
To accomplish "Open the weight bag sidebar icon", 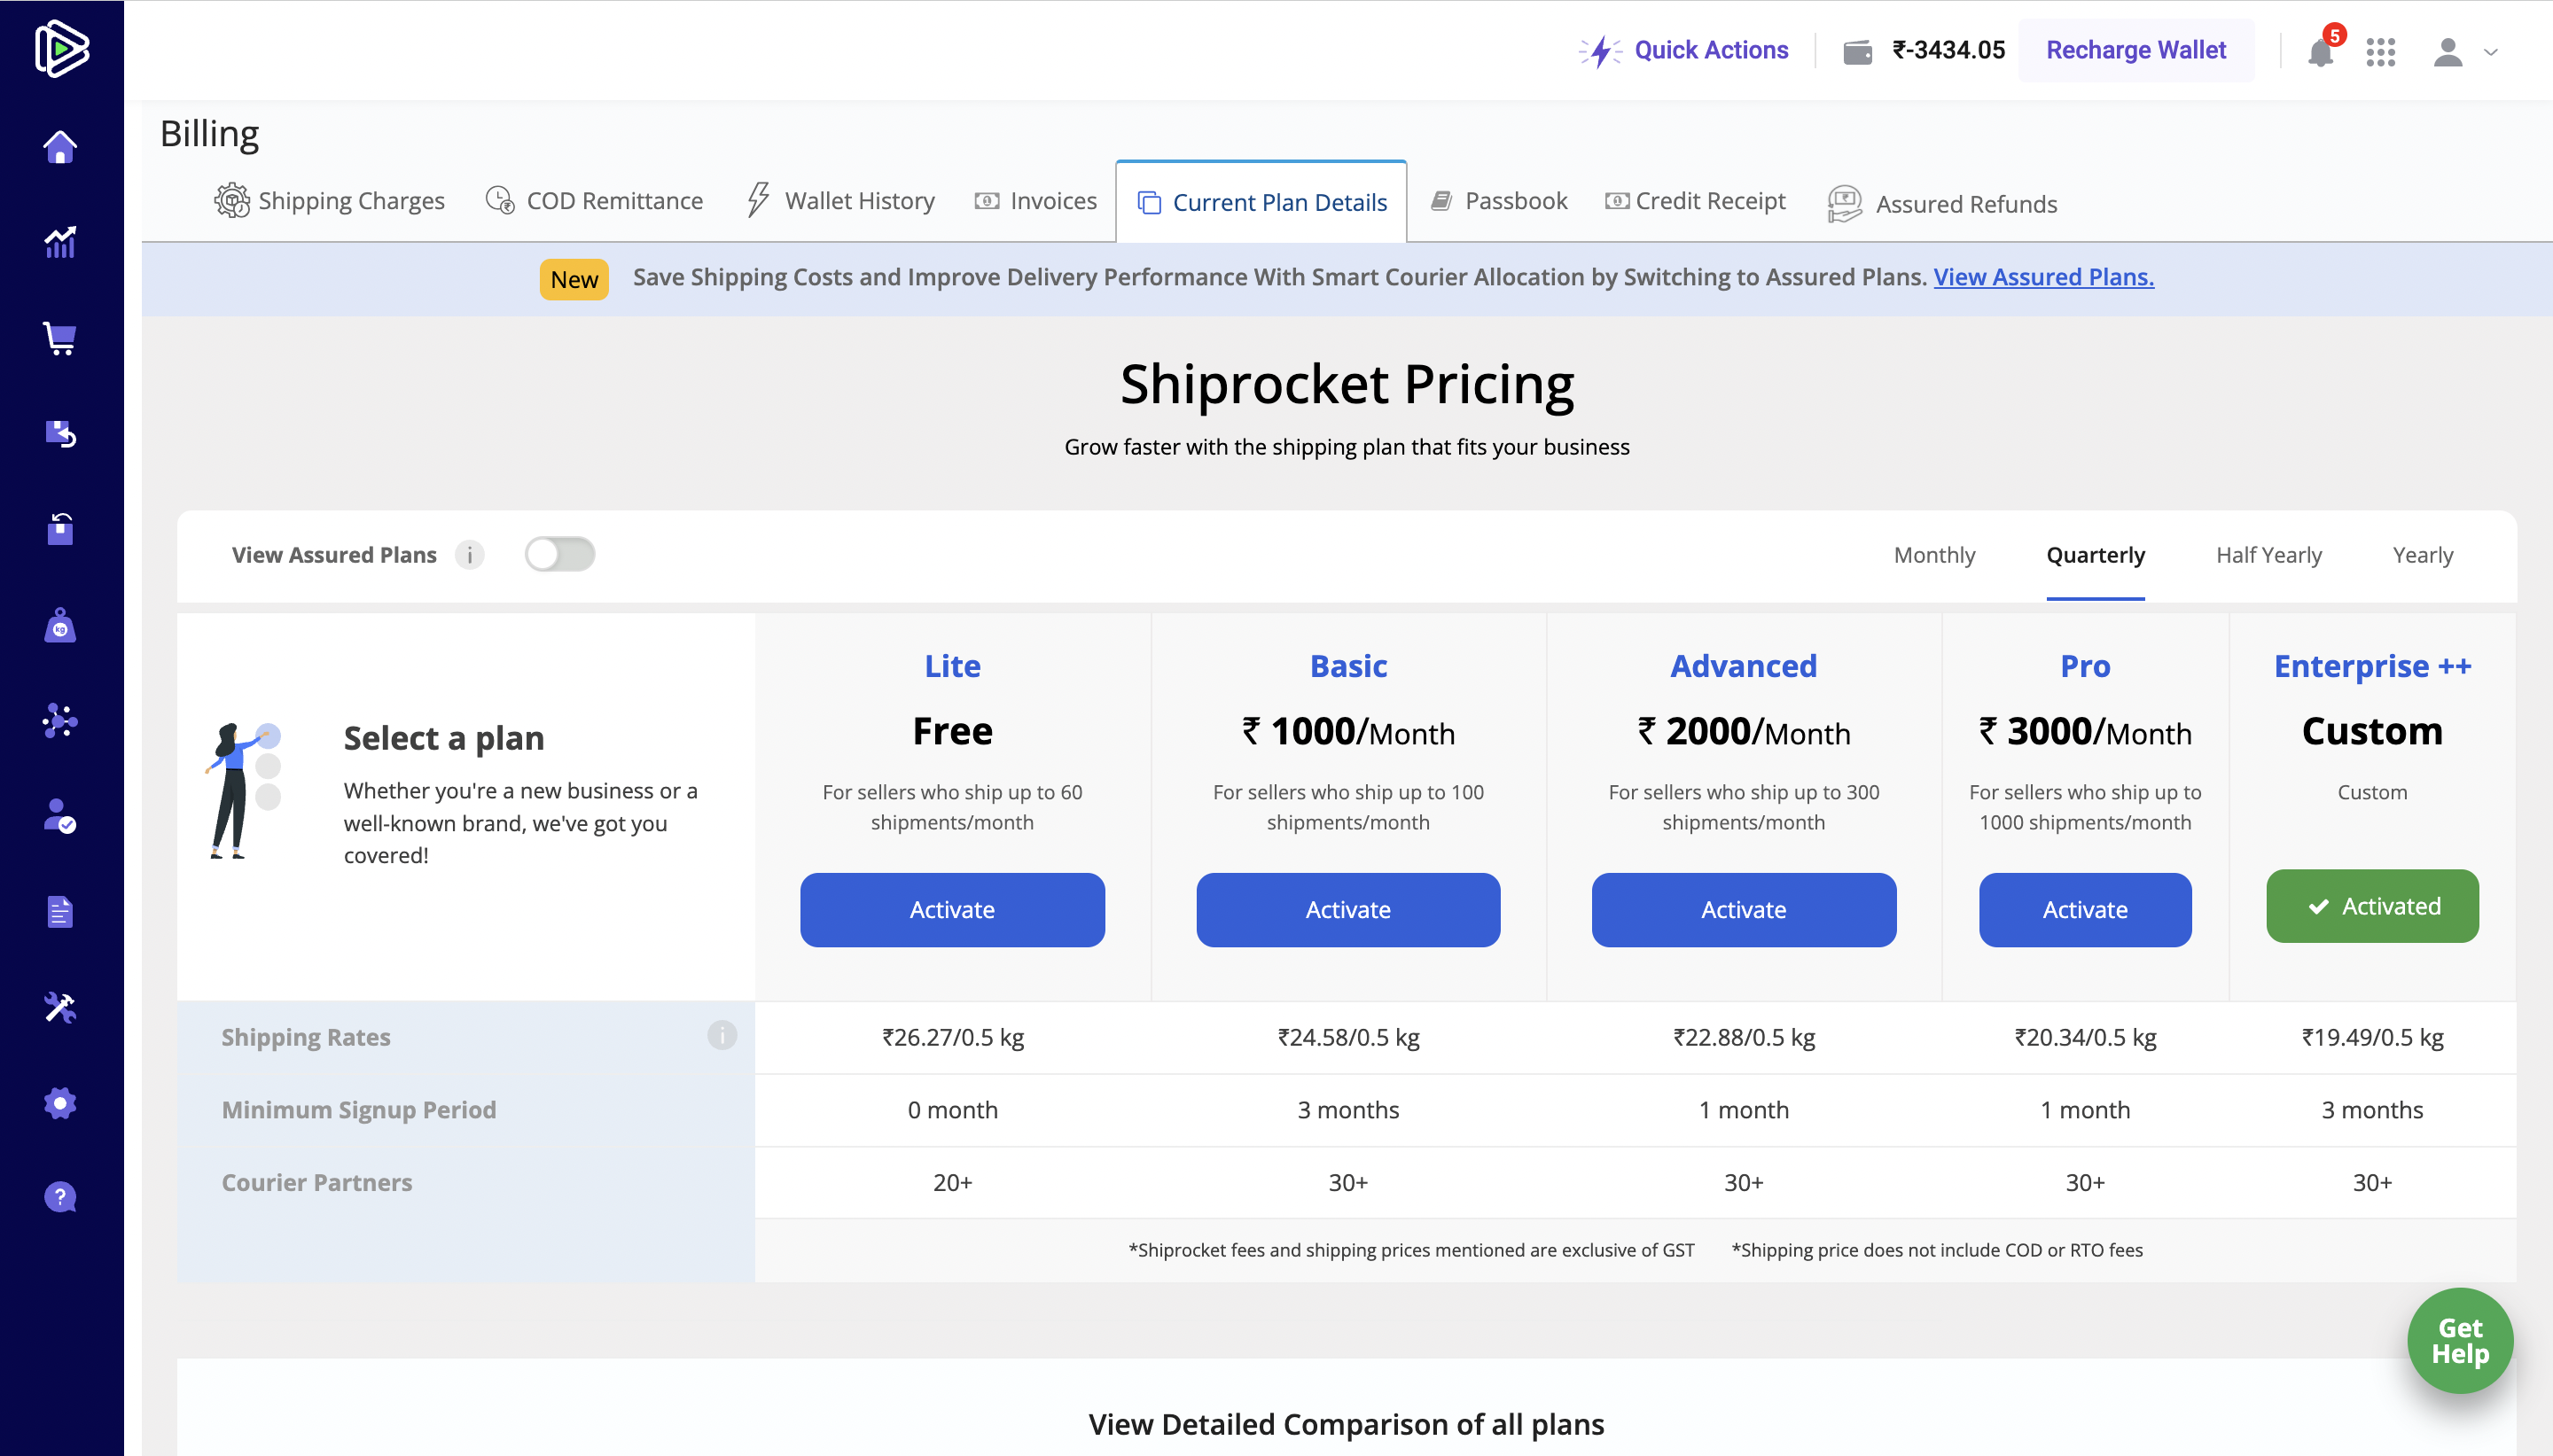I will pos(60,625).
